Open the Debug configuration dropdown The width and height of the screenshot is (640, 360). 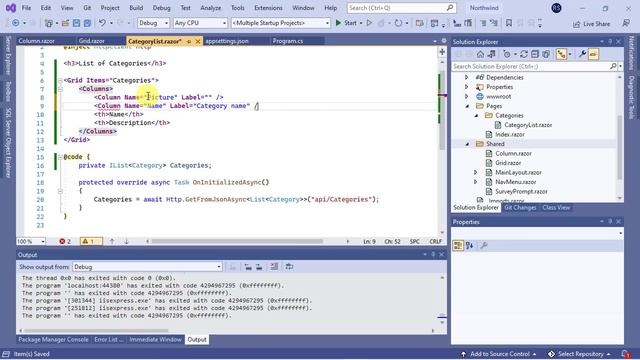153,23
